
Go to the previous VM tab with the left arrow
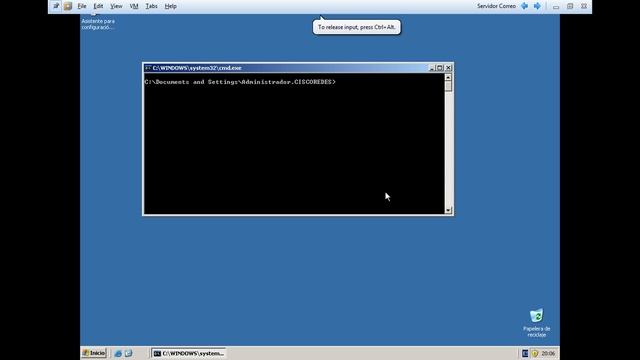(524, 6)
